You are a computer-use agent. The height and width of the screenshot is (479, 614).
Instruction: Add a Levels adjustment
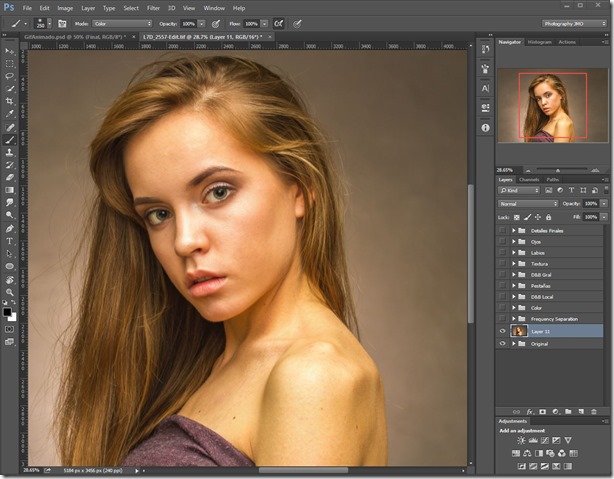pyautogui.click(x=533, y=440)
